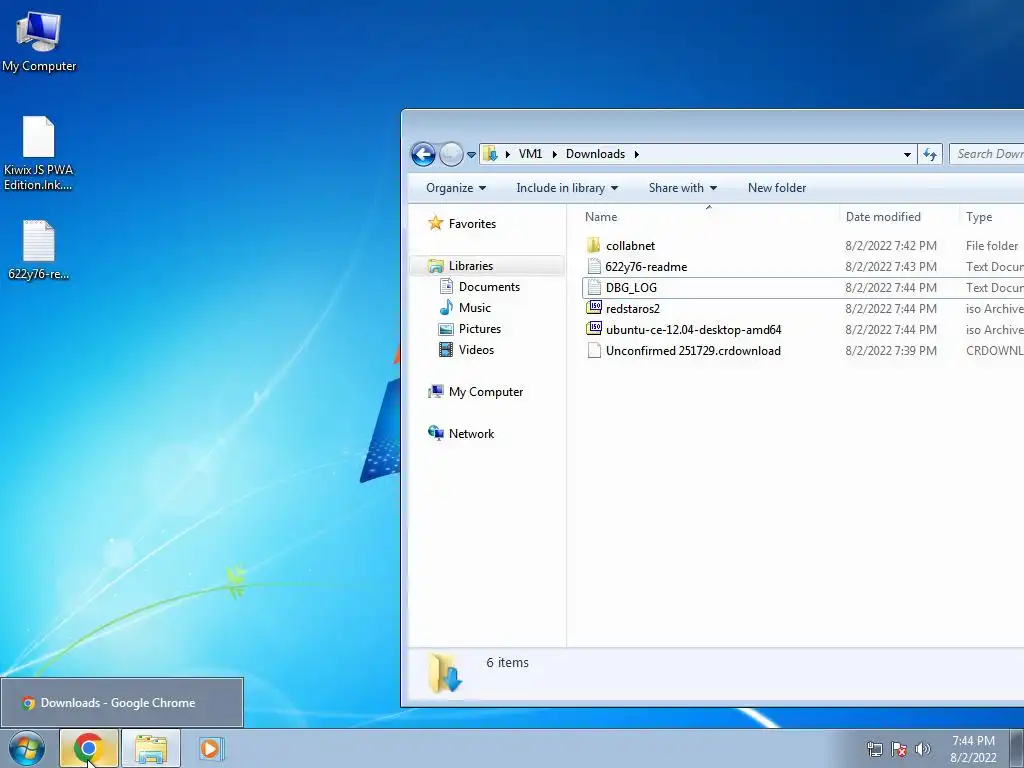Select redstaros2 file name
This screenshot has width=1024, height=768.
click(x=633, y=309)
